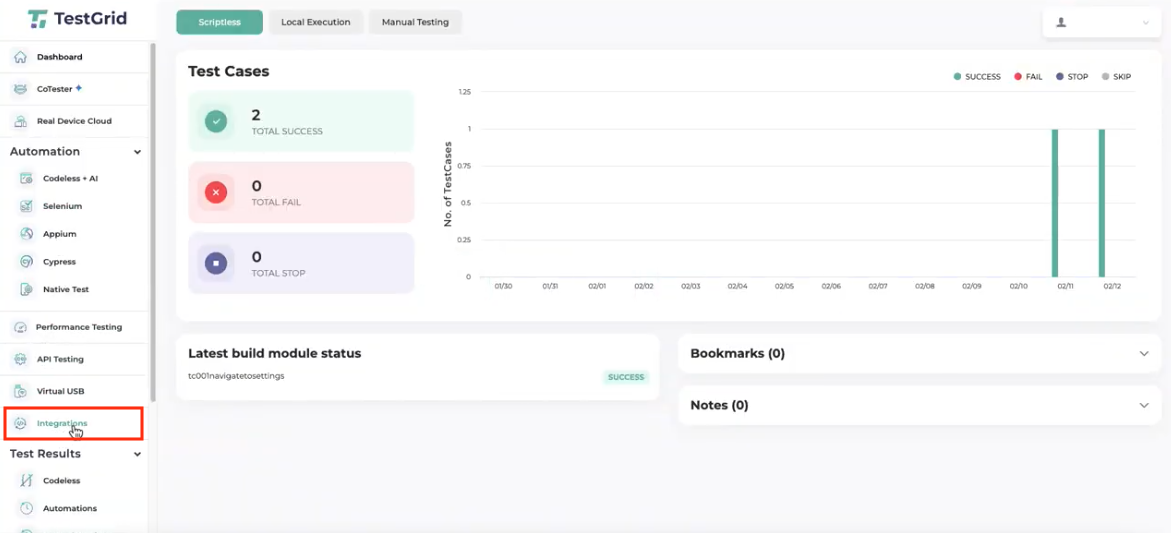1171x533 pixels.
Task: Click the Selenium sidebar icon
Action: (27, 206)
